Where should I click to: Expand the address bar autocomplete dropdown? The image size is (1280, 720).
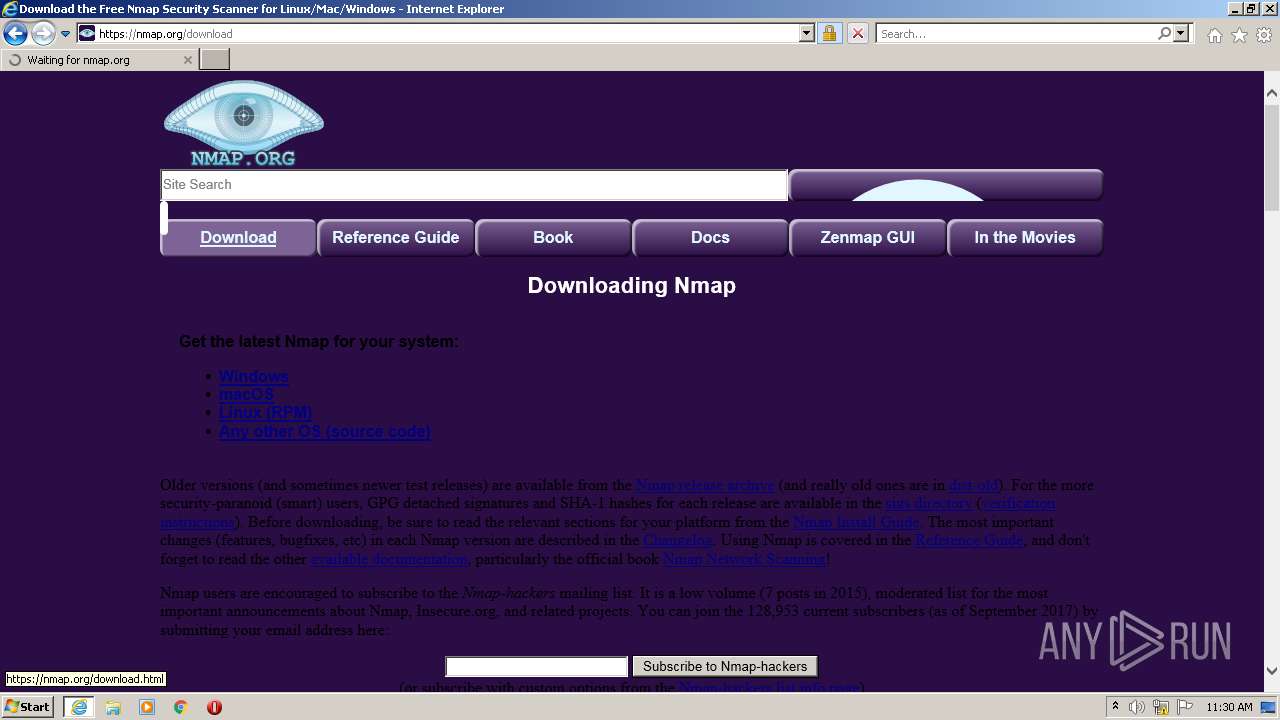click(807, 34)
